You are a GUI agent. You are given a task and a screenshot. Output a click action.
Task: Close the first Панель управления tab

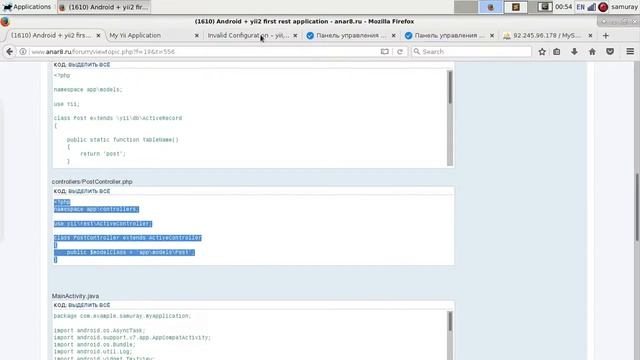(393, 36)
